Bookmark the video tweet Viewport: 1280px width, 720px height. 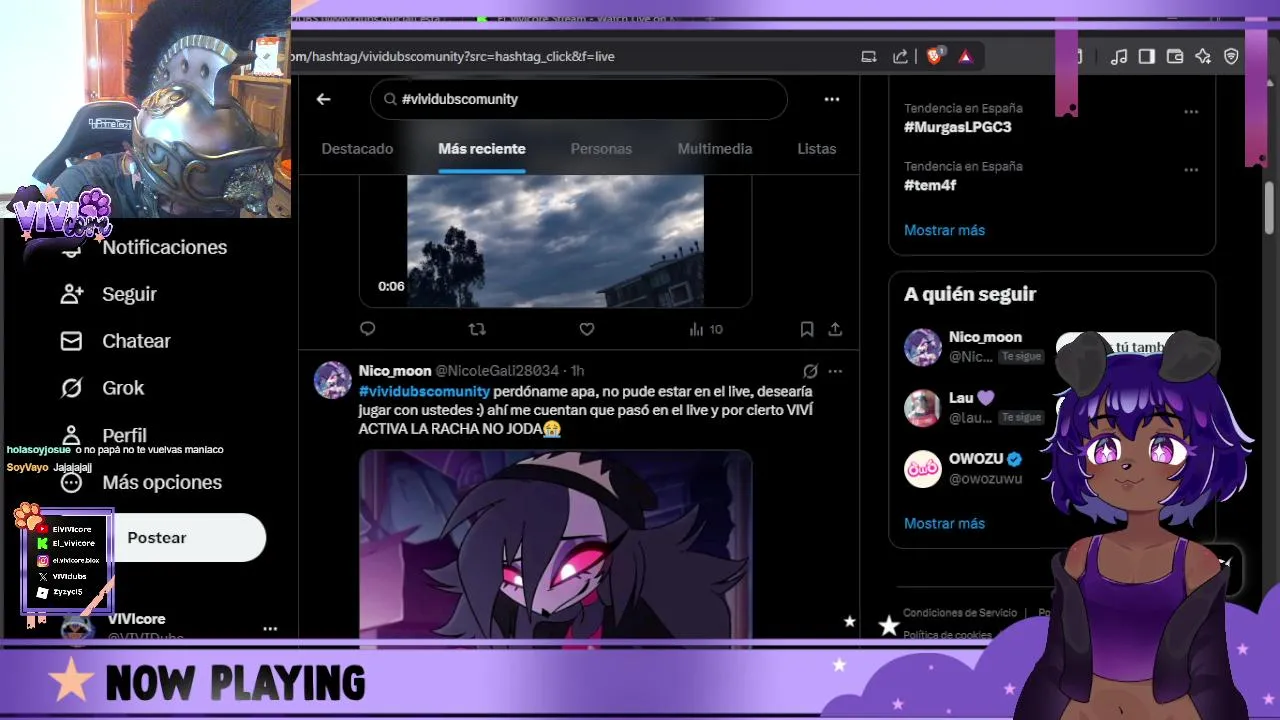(807, 329)
